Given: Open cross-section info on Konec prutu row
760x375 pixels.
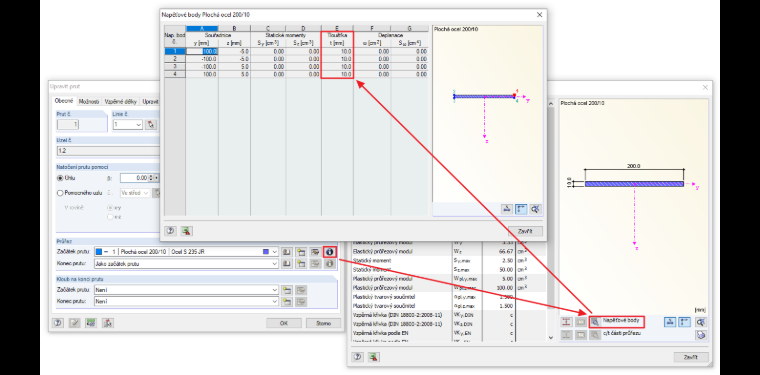Looking at the screenshot, I should (x=330, y=264).
